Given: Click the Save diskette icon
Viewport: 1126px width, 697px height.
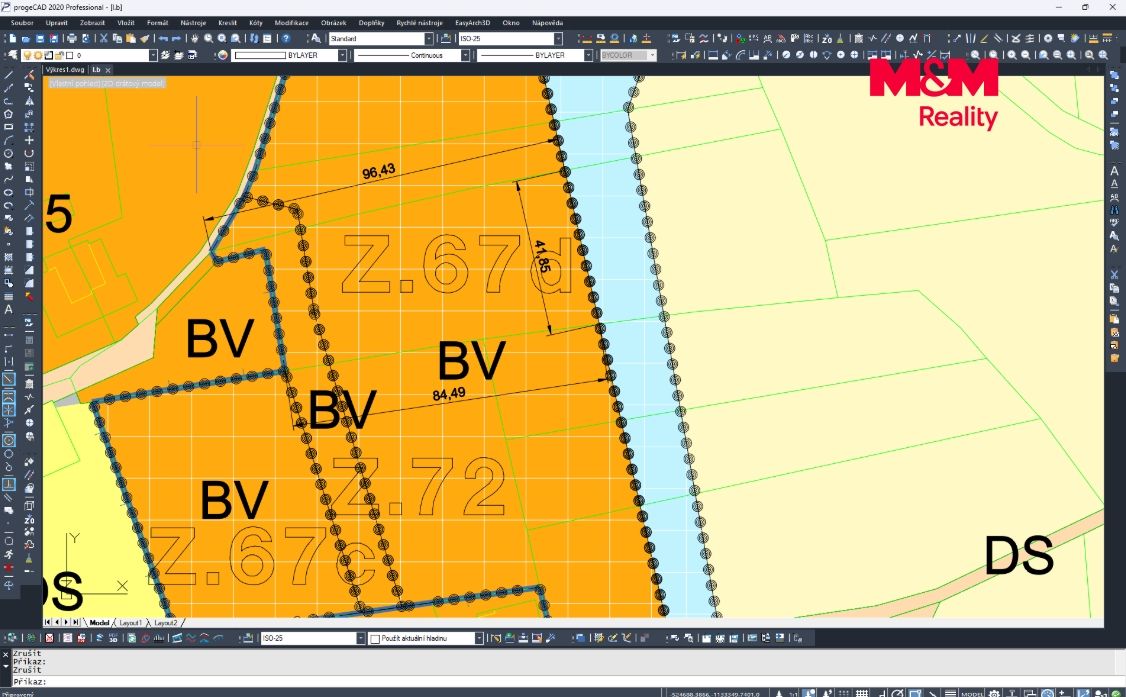Looking at the screenshot, I should 39,39.
